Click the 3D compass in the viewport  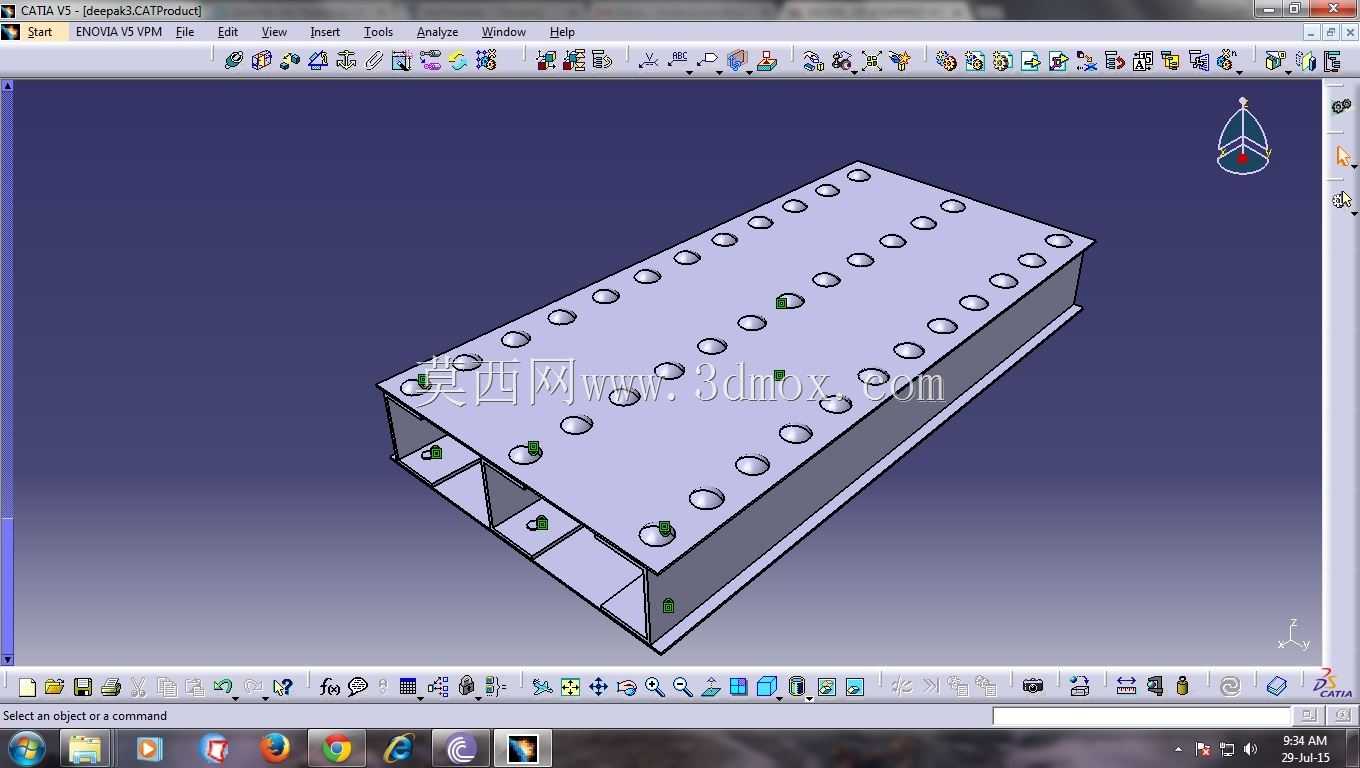click(1243, 136)
